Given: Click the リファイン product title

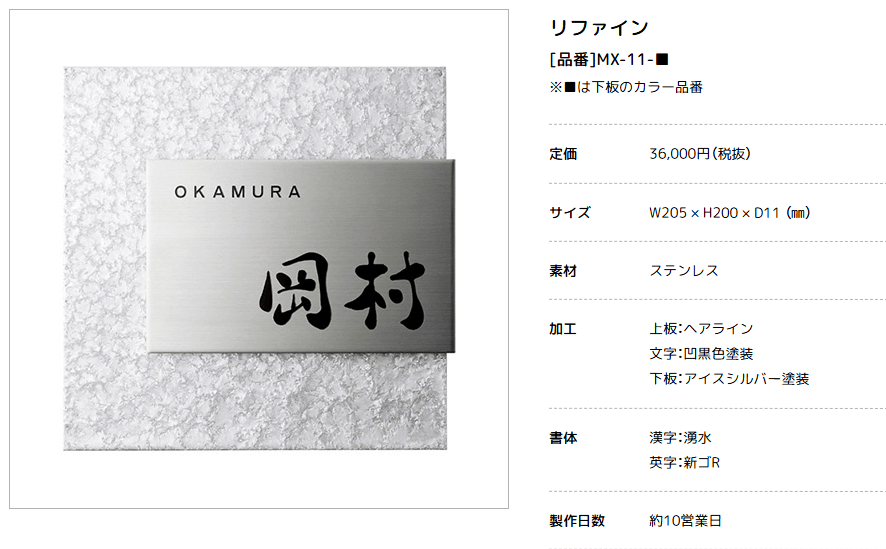Looking at the screenshot, I should pos(599,28).
